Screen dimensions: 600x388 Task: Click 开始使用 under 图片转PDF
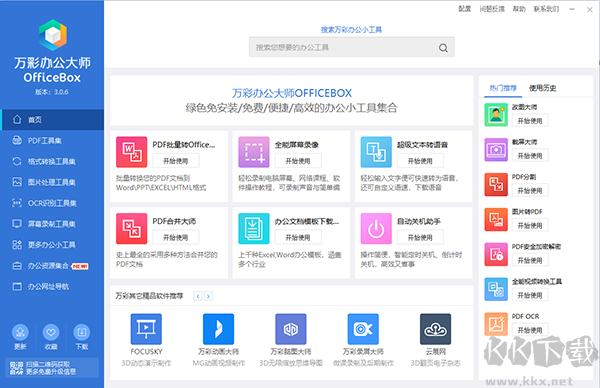[x=530, y=226]
